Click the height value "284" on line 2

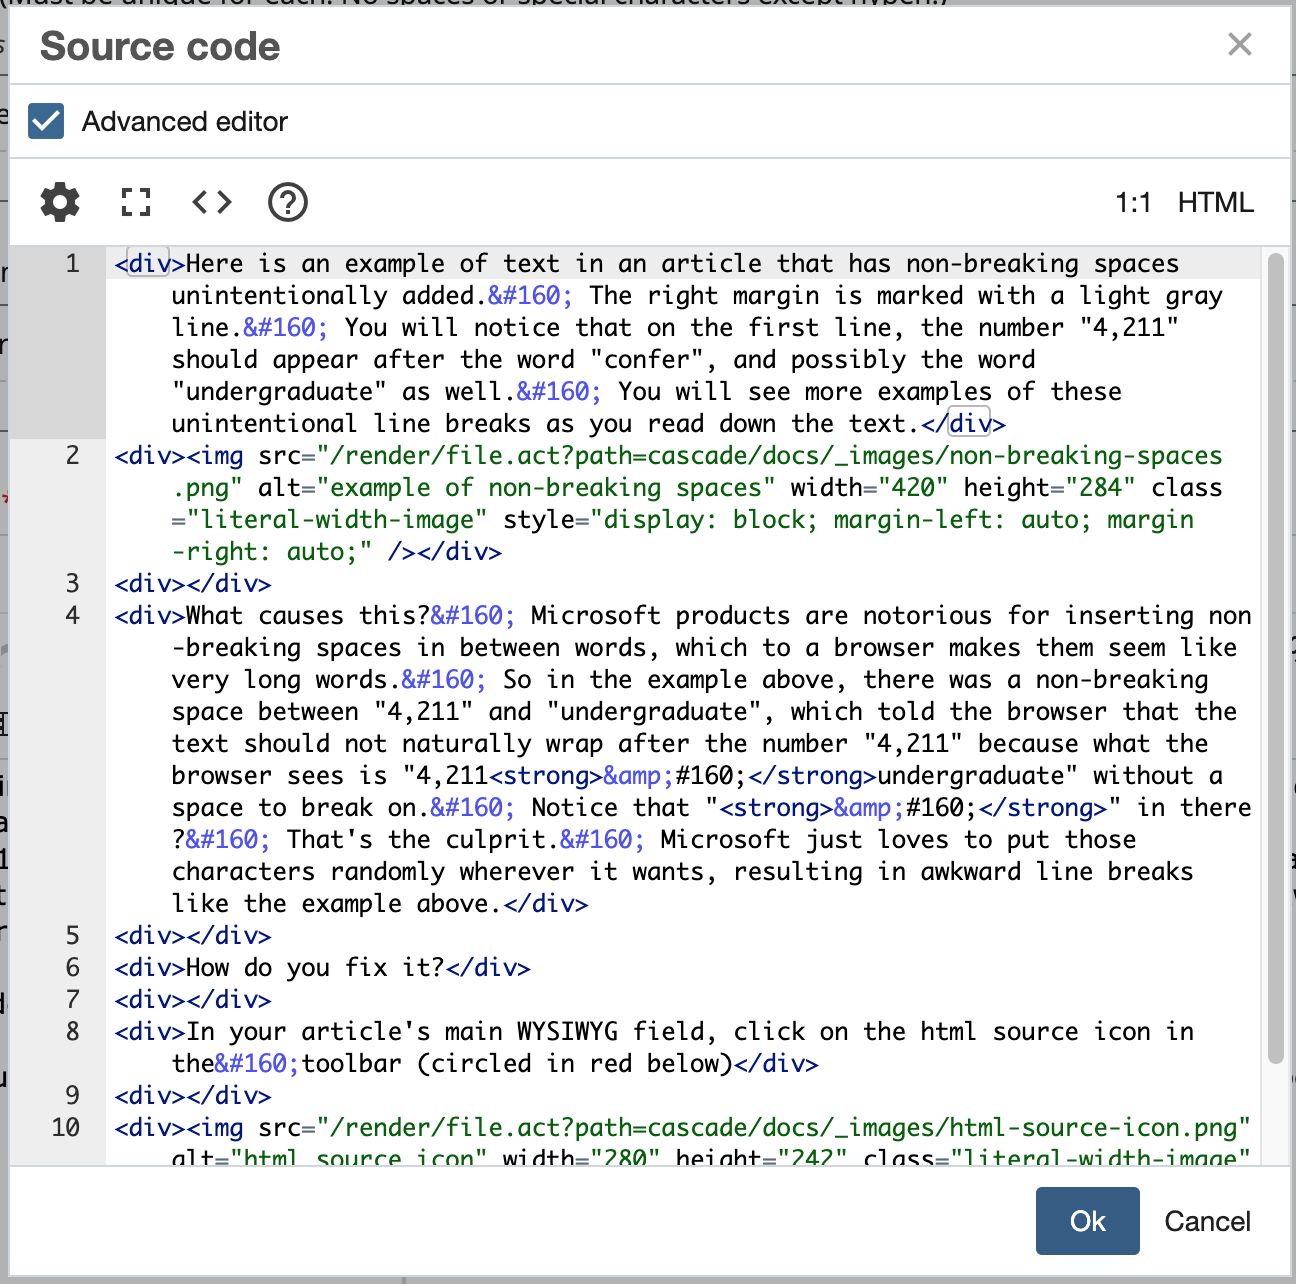(x=1101, y=487)
